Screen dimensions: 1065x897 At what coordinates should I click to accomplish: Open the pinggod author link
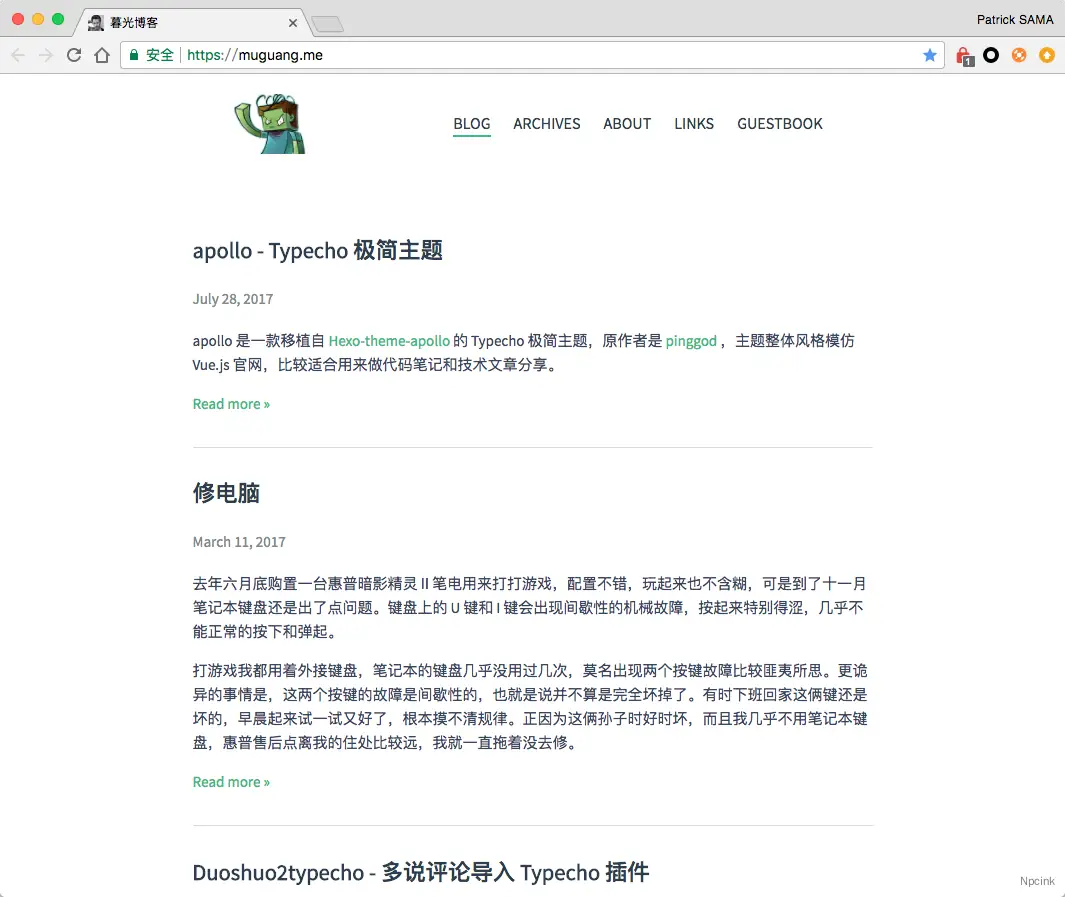click(x=691, y=341)
